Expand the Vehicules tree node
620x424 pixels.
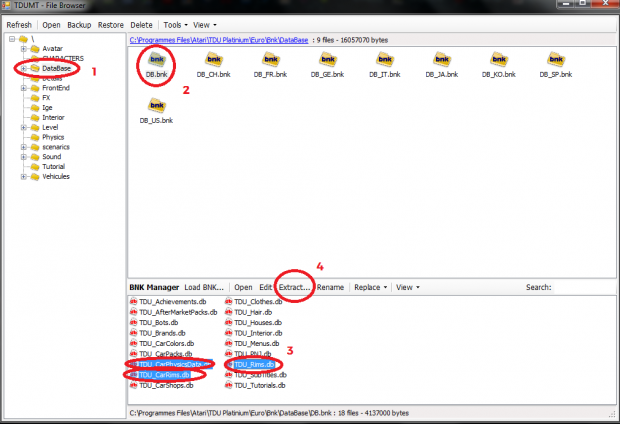(22, 176)
